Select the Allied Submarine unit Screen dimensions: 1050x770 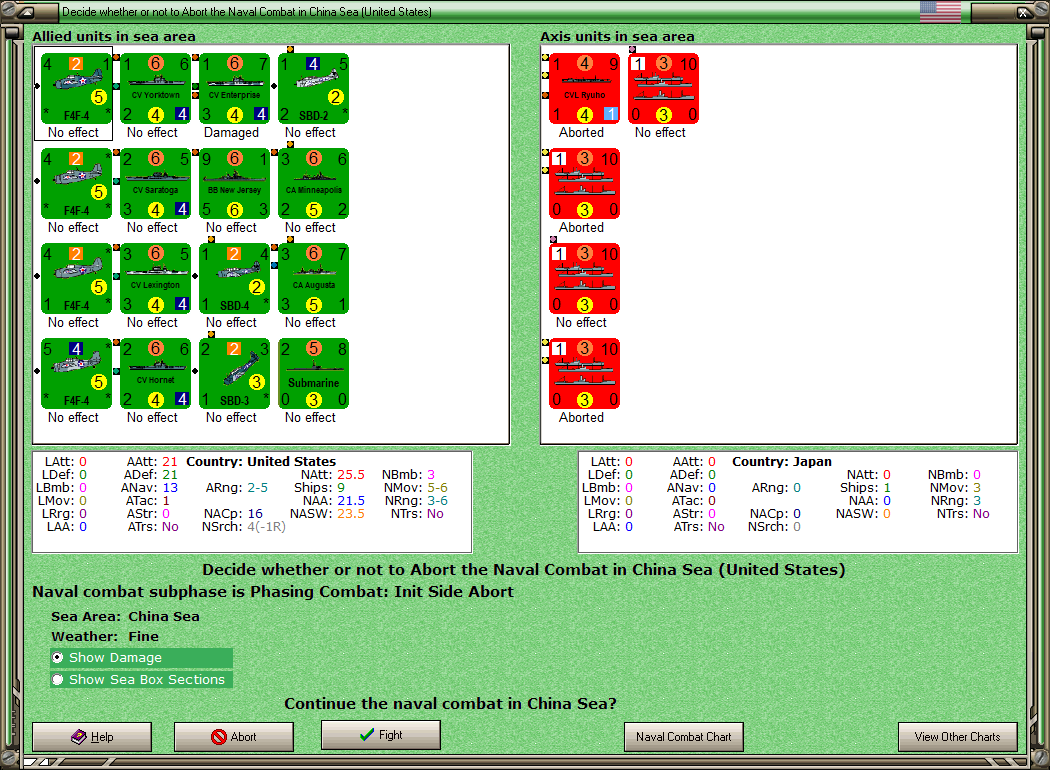coord(313,374)
